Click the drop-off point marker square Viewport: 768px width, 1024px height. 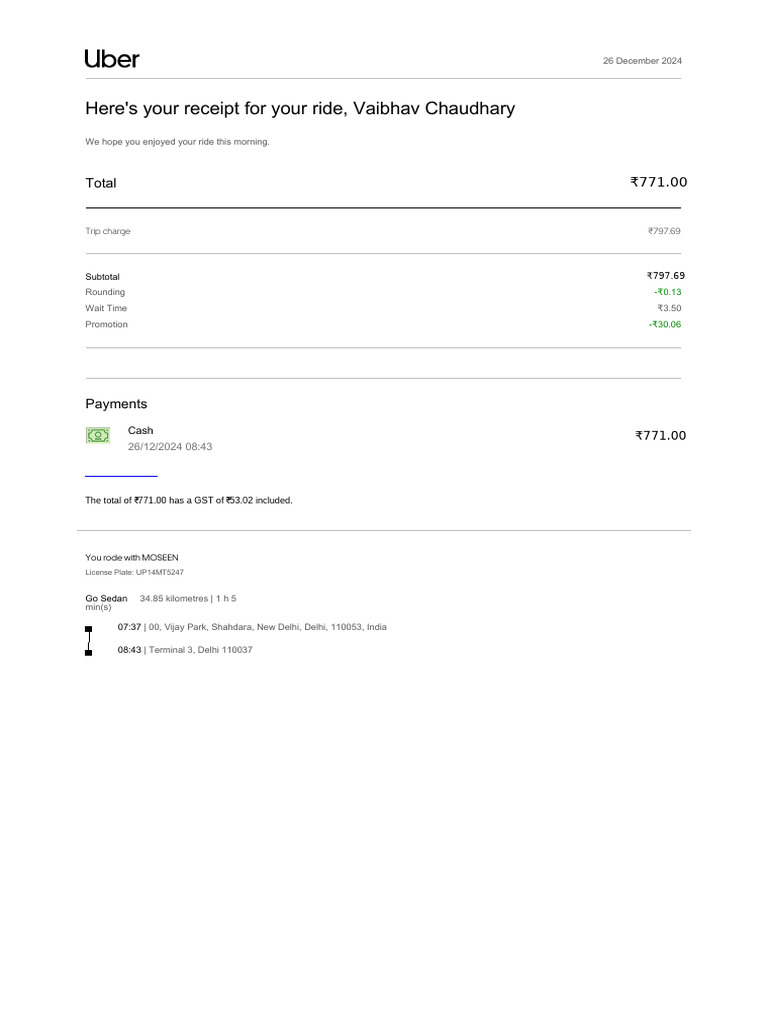(x=89, y=652)
